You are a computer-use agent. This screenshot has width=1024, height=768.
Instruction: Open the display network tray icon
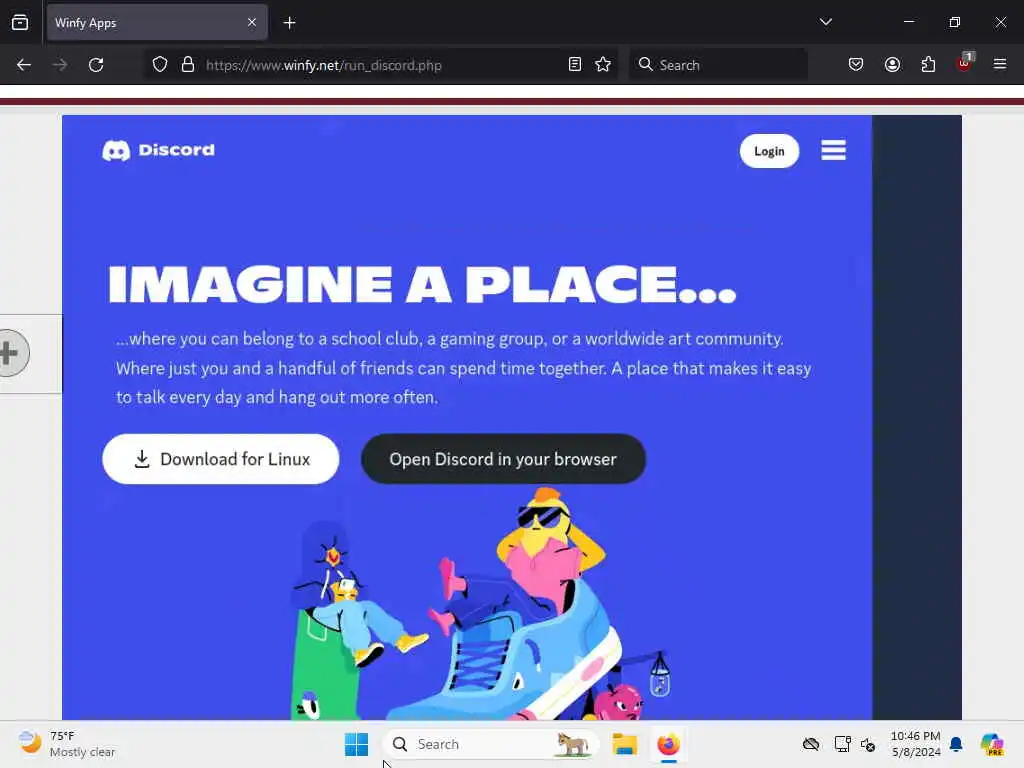pyautogui.click(x=842, y=744)
